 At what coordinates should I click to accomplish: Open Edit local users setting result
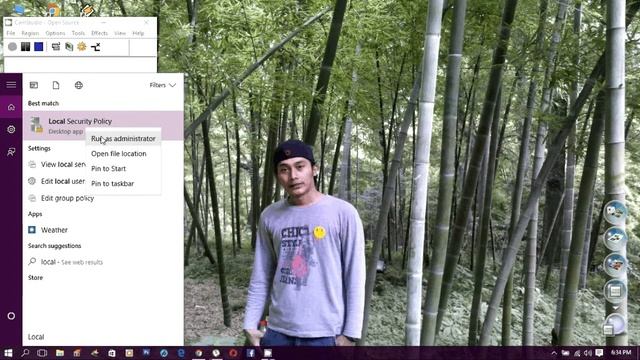point(57,181)
